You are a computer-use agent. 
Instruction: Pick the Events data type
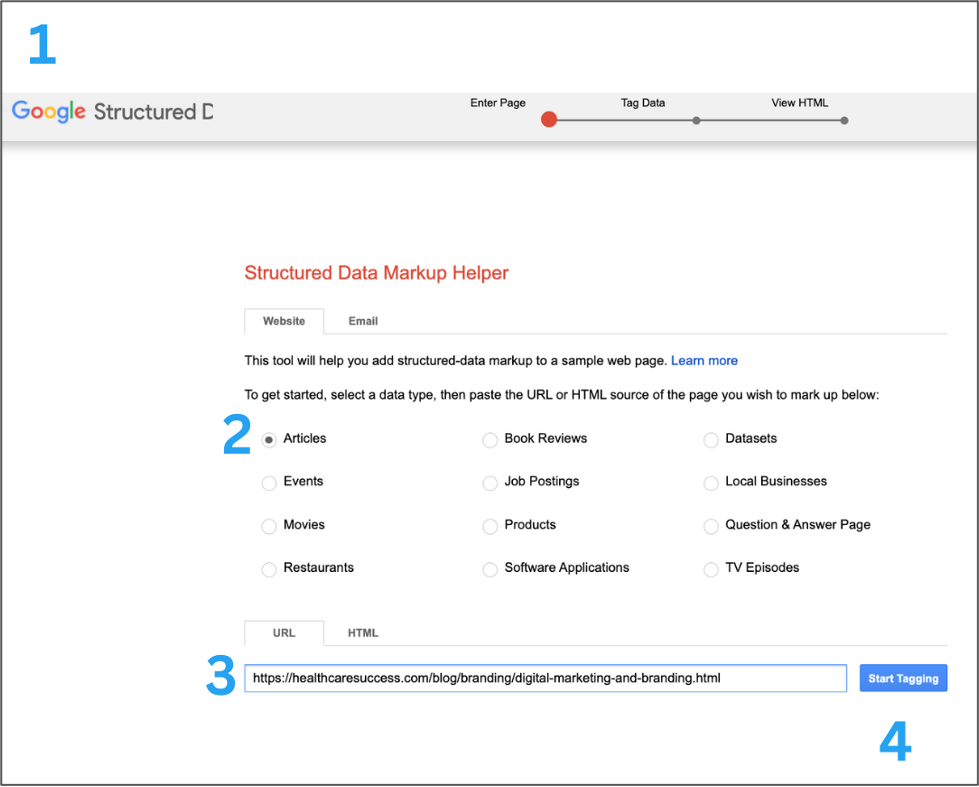point(269,483)
